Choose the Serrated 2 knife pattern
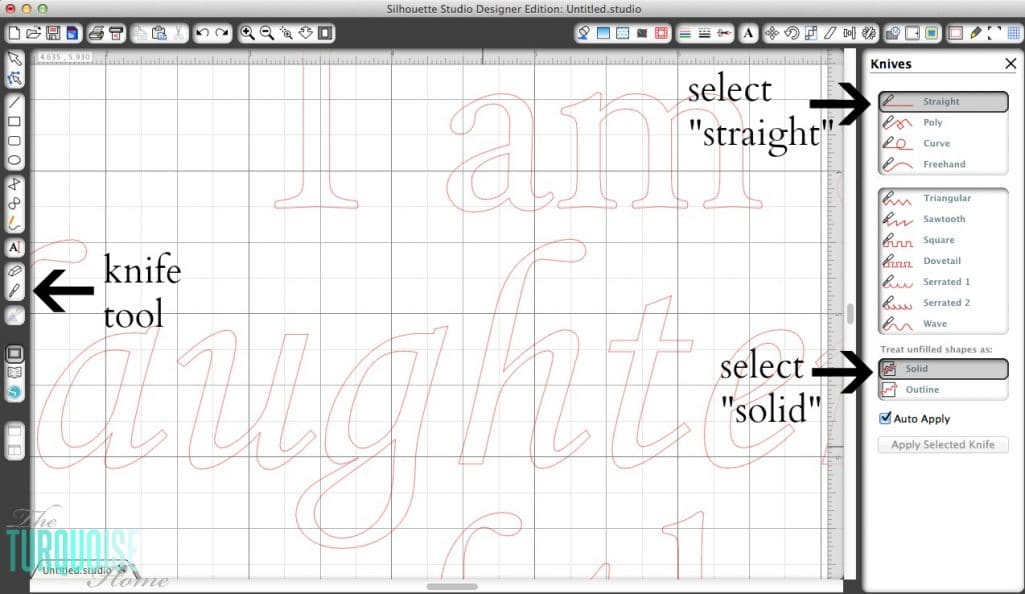1025x594 pixels. [x=943, y=303]
